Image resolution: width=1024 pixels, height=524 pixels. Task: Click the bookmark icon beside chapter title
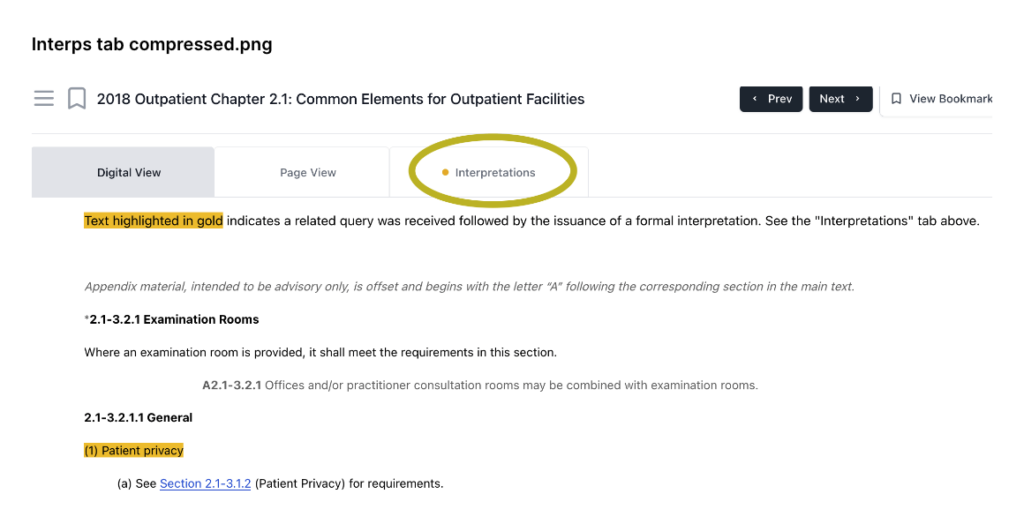77,99
